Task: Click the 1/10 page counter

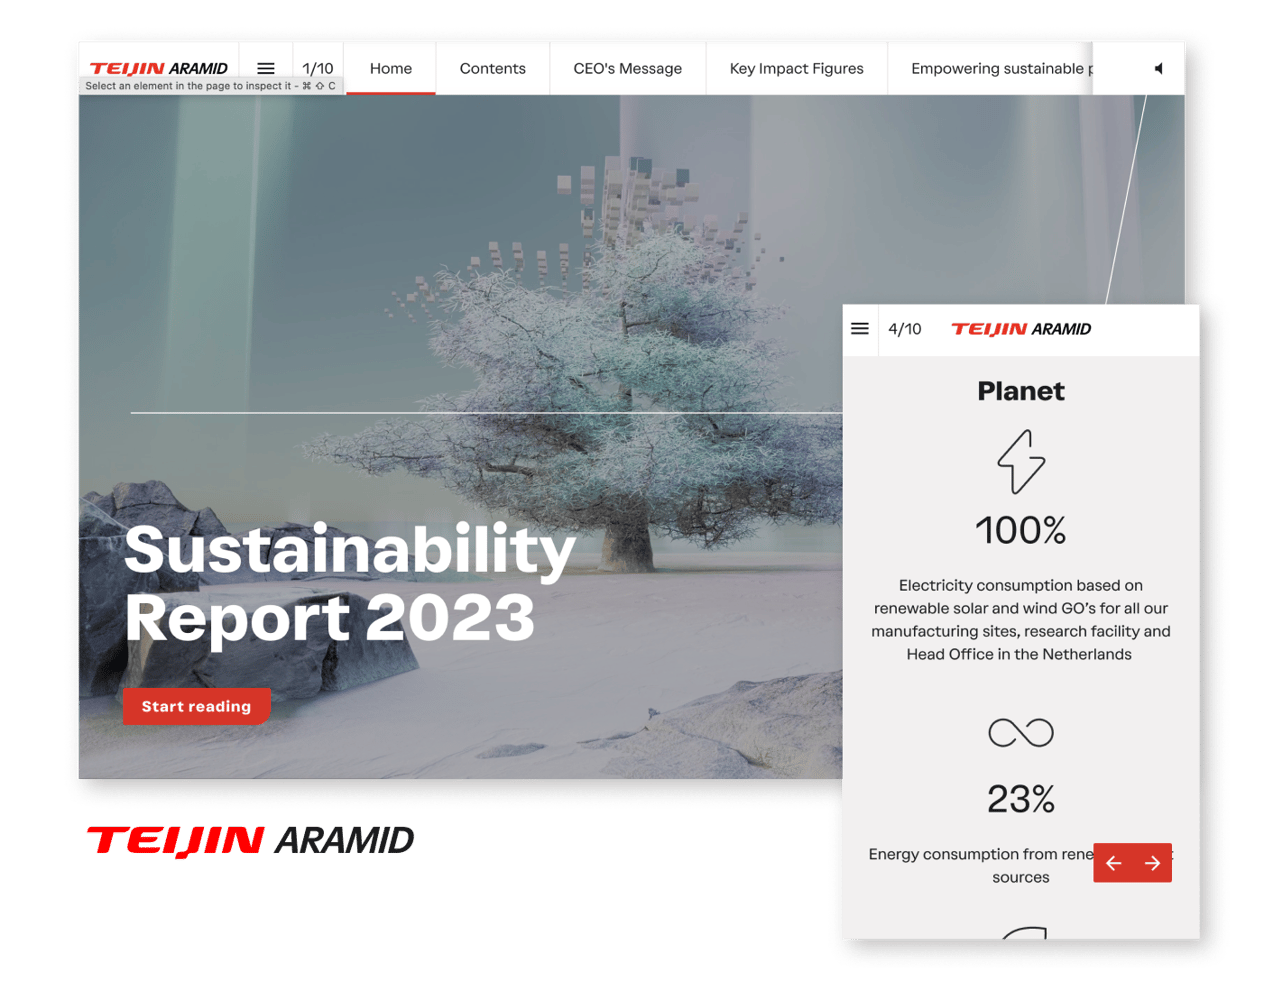Action: click(318, 68)
